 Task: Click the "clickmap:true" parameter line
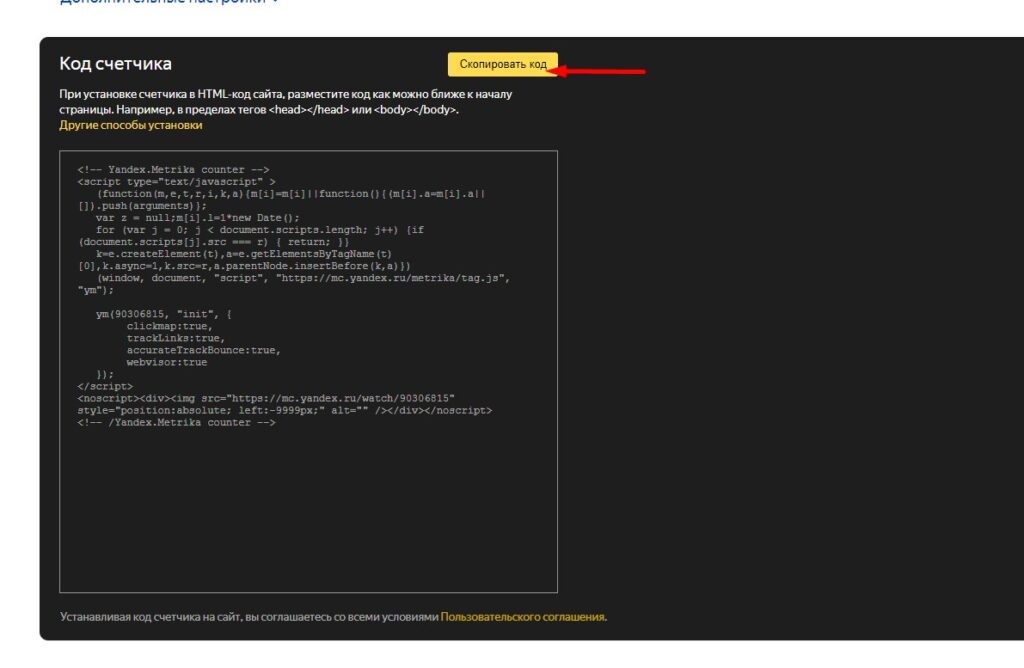click(168, 326)
